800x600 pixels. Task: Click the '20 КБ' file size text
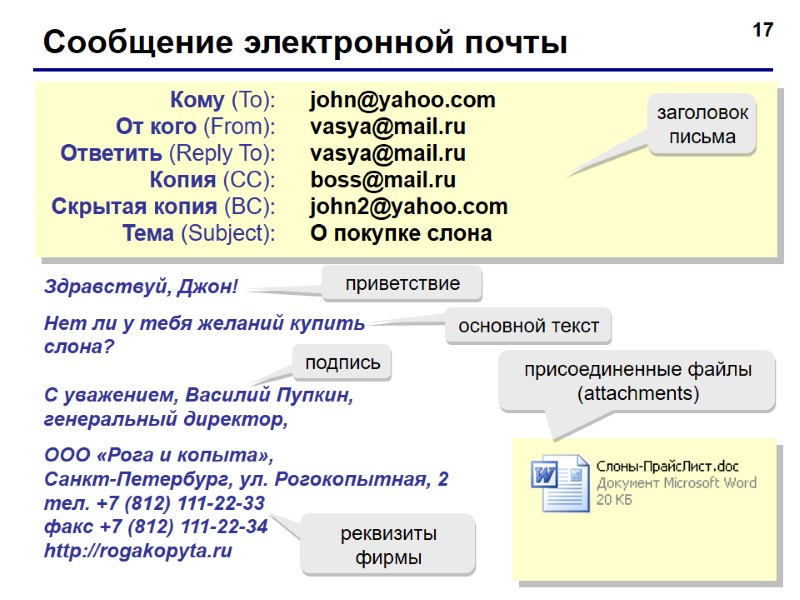point(614,499)
